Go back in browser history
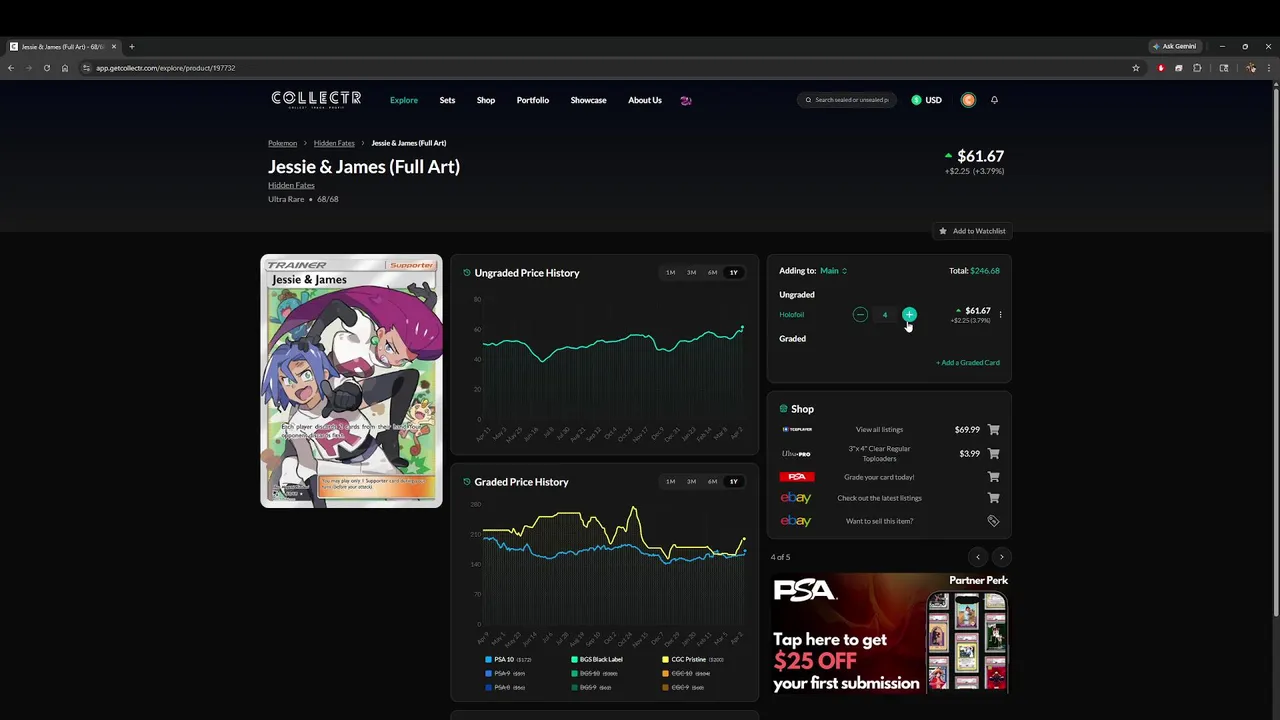Viewport: 1280px width, 720px height. [10, 68]
